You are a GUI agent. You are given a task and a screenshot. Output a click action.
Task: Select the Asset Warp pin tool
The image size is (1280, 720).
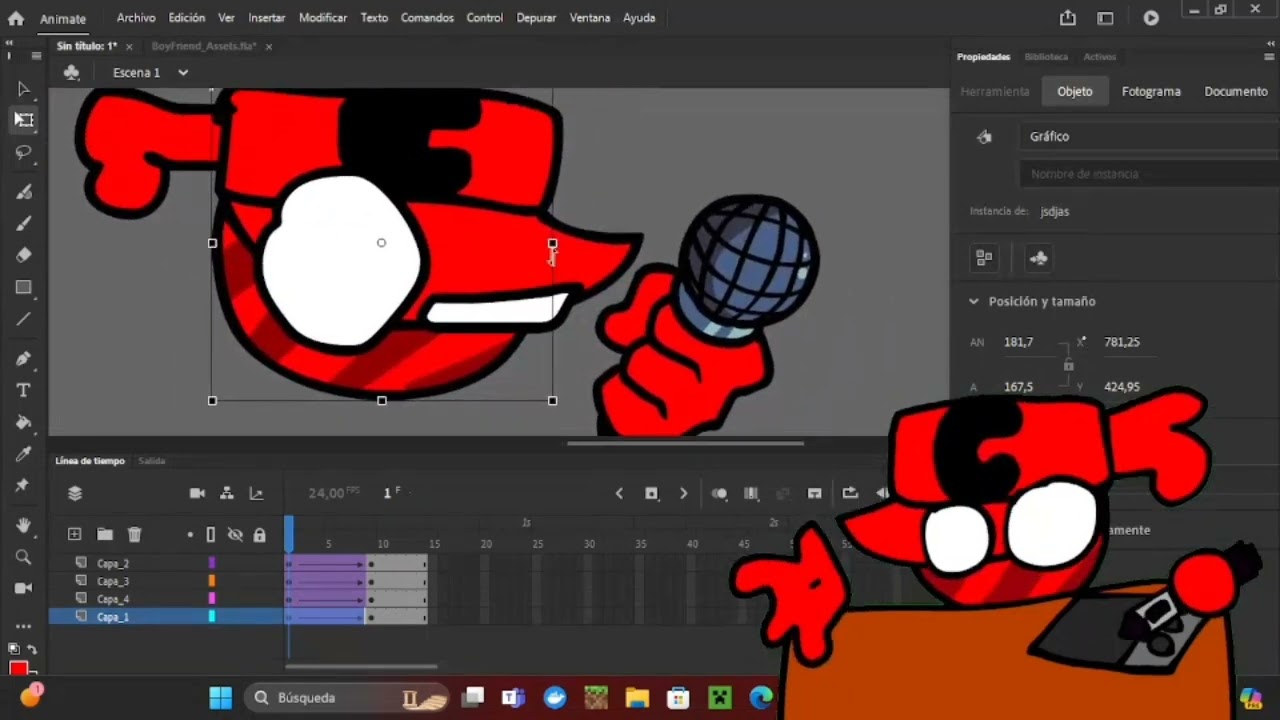tap(24, 485)
